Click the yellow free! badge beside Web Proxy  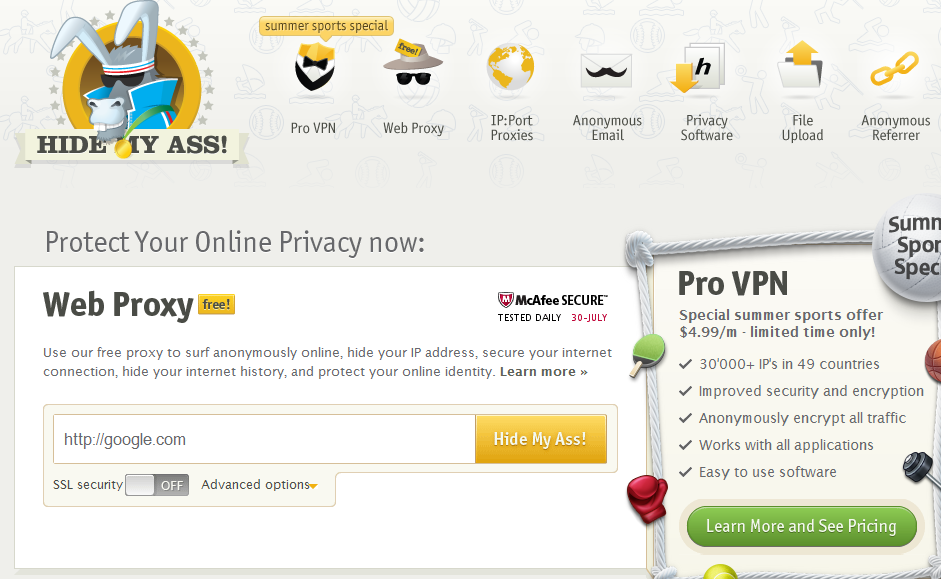217,305
